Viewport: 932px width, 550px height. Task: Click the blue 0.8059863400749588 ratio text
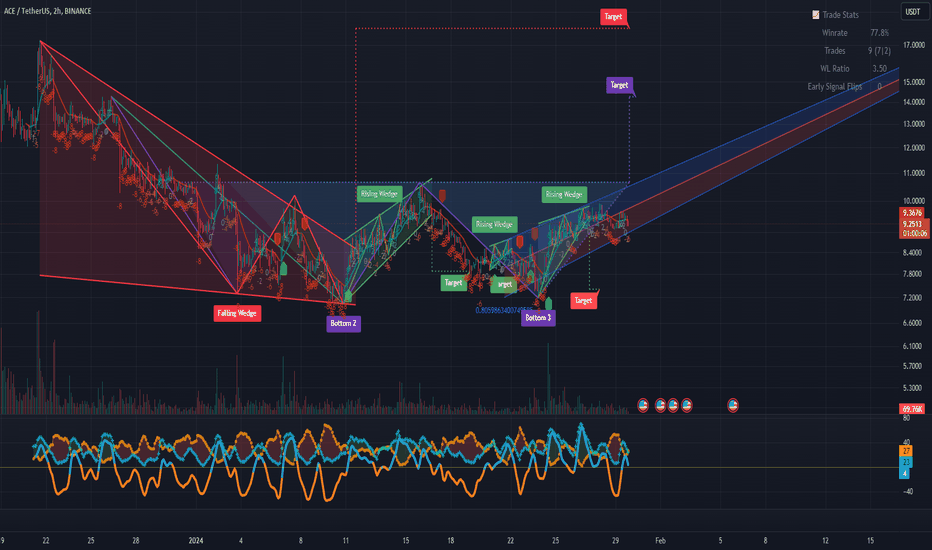coord(504,310)
